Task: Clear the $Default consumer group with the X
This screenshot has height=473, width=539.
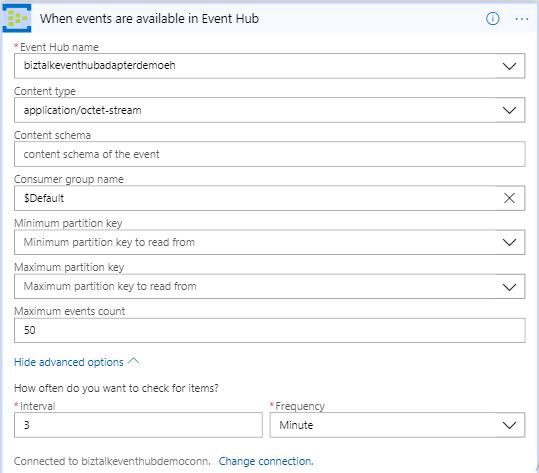Action: pyautogui.click(x=509, y=198)
